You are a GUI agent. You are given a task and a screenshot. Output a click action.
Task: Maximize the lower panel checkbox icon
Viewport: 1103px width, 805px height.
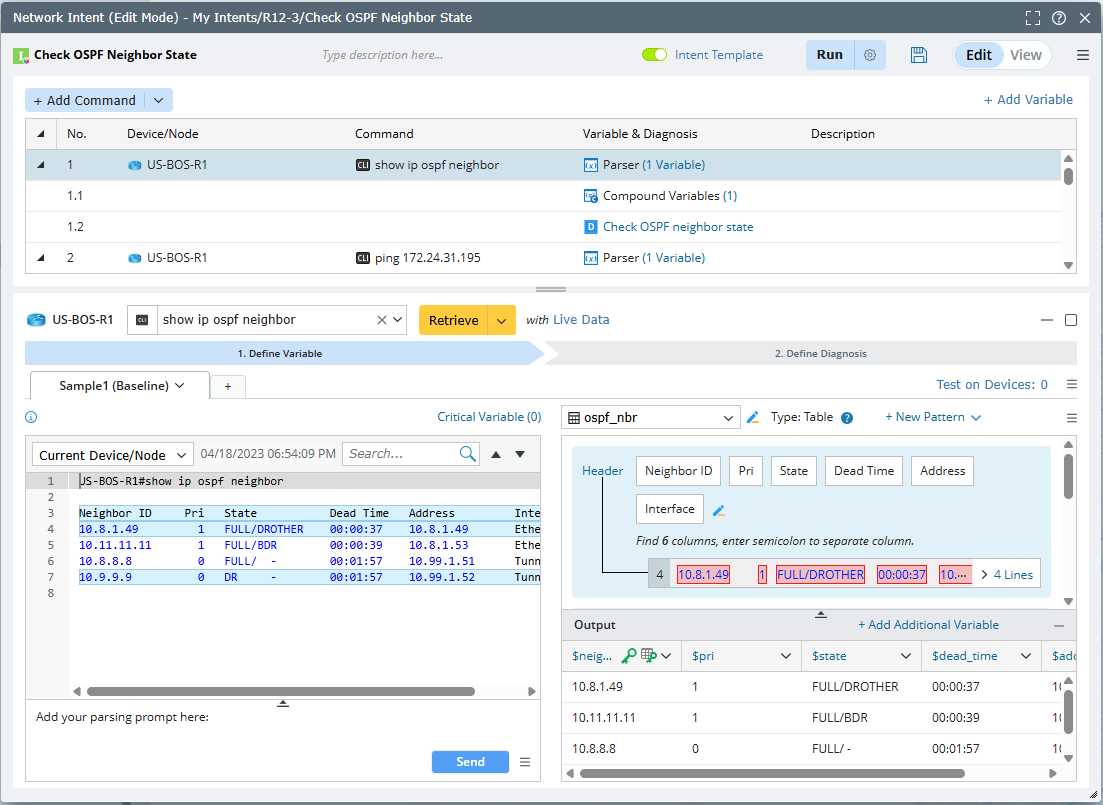(x=1071, y=320)
